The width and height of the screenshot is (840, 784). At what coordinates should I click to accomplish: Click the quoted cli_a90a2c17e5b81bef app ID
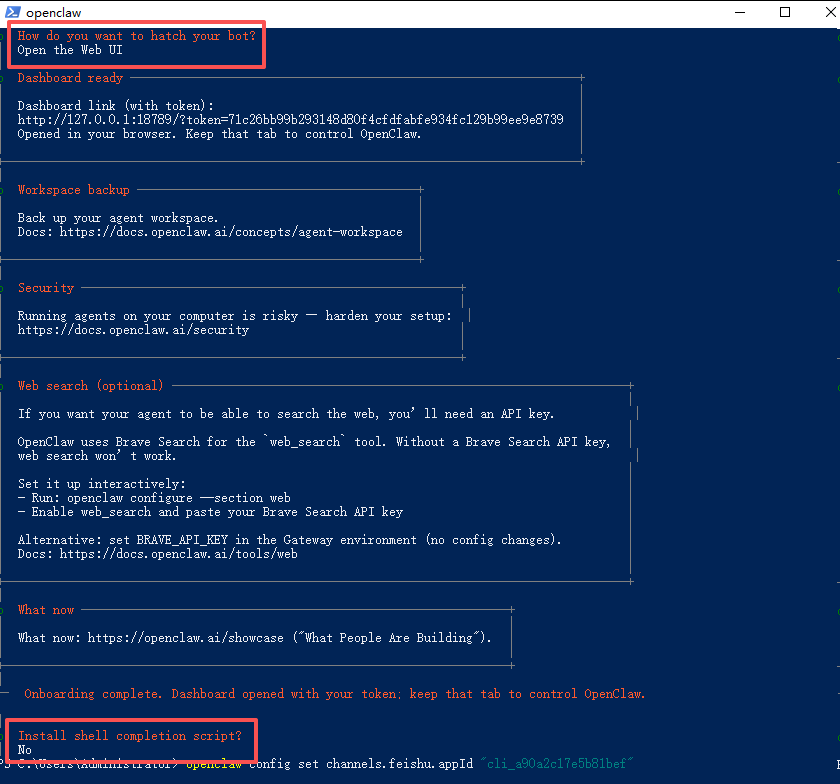coord(557,764)
